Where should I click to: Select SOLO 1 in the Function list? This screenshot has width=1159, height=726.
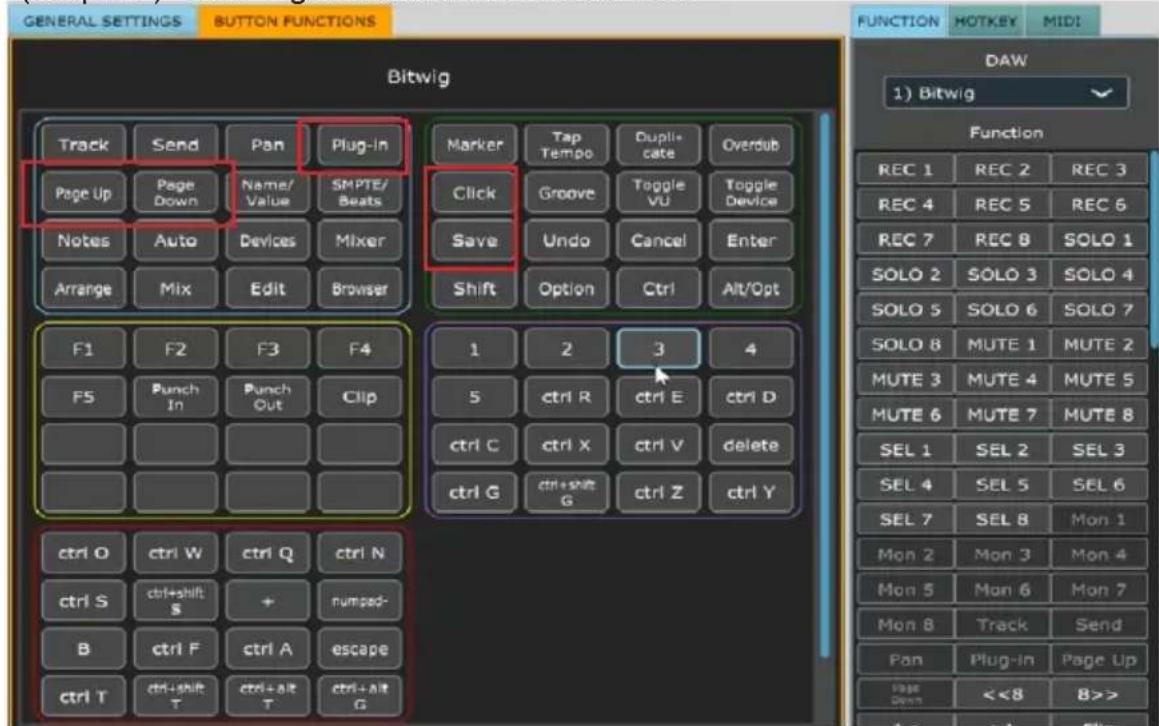(1098, 240)
